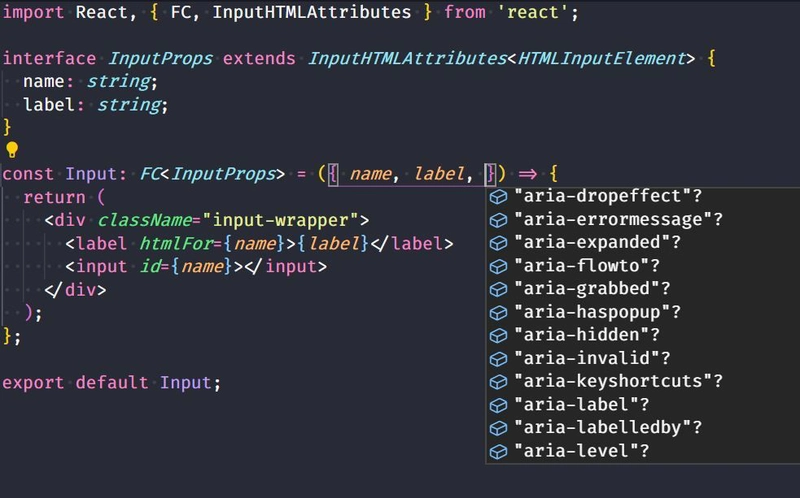Click the cube icon beside "aria-expanded"
The width and height of the screenshot is (800, 498).
[x=498, y=242]
